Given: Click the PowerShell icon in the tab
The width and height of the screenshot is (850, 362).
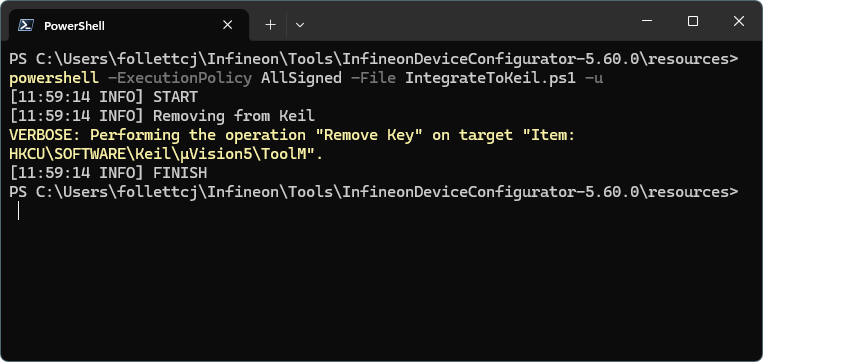Looking at the screenshot, I should point(26,25).
